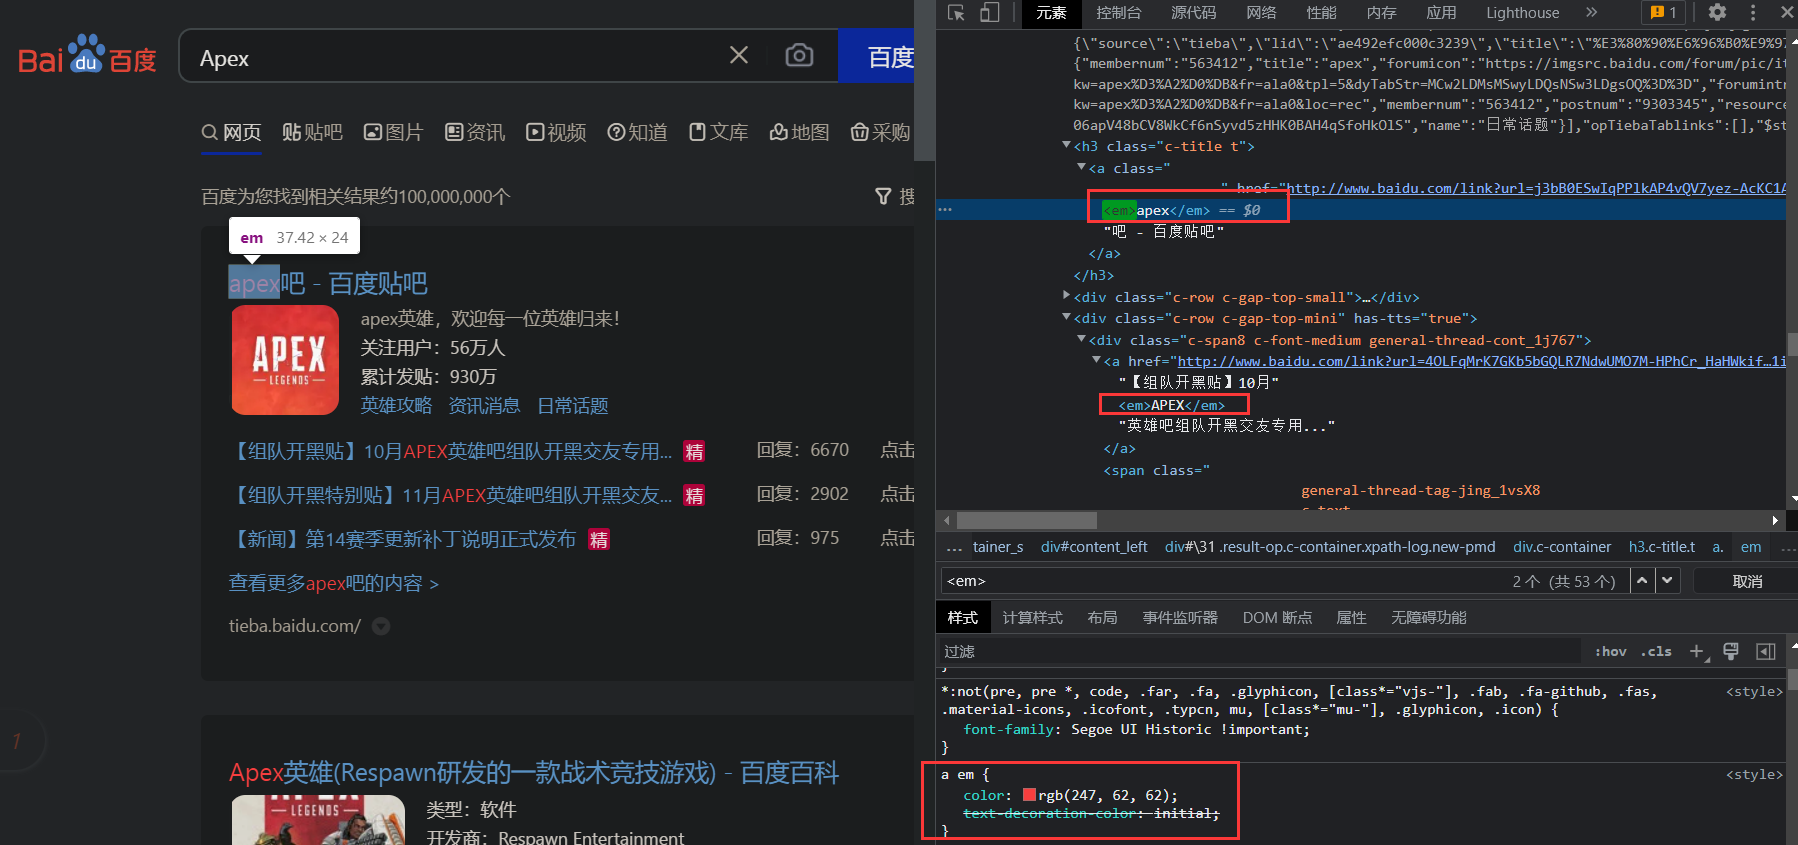The image size is (1798, 845).
Task: Open the 11月APEX英雄吧组队开黑 thread
Action: (x=452, y=495)
